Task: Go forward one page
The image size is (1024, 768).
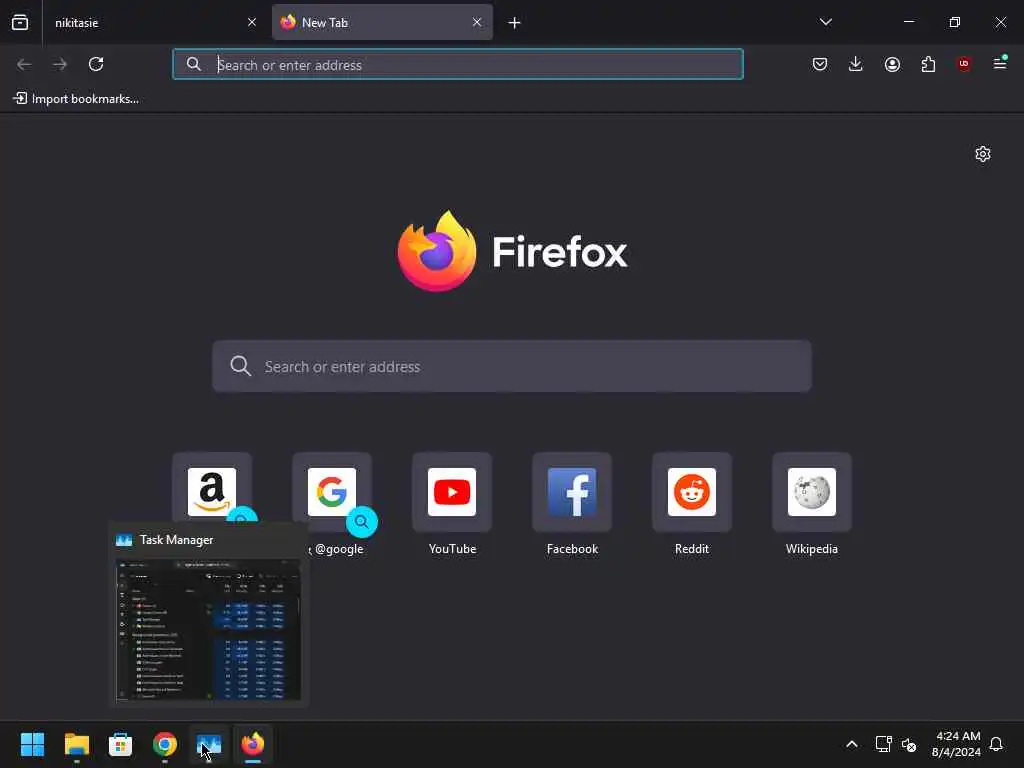Action: tap(60, 64)
